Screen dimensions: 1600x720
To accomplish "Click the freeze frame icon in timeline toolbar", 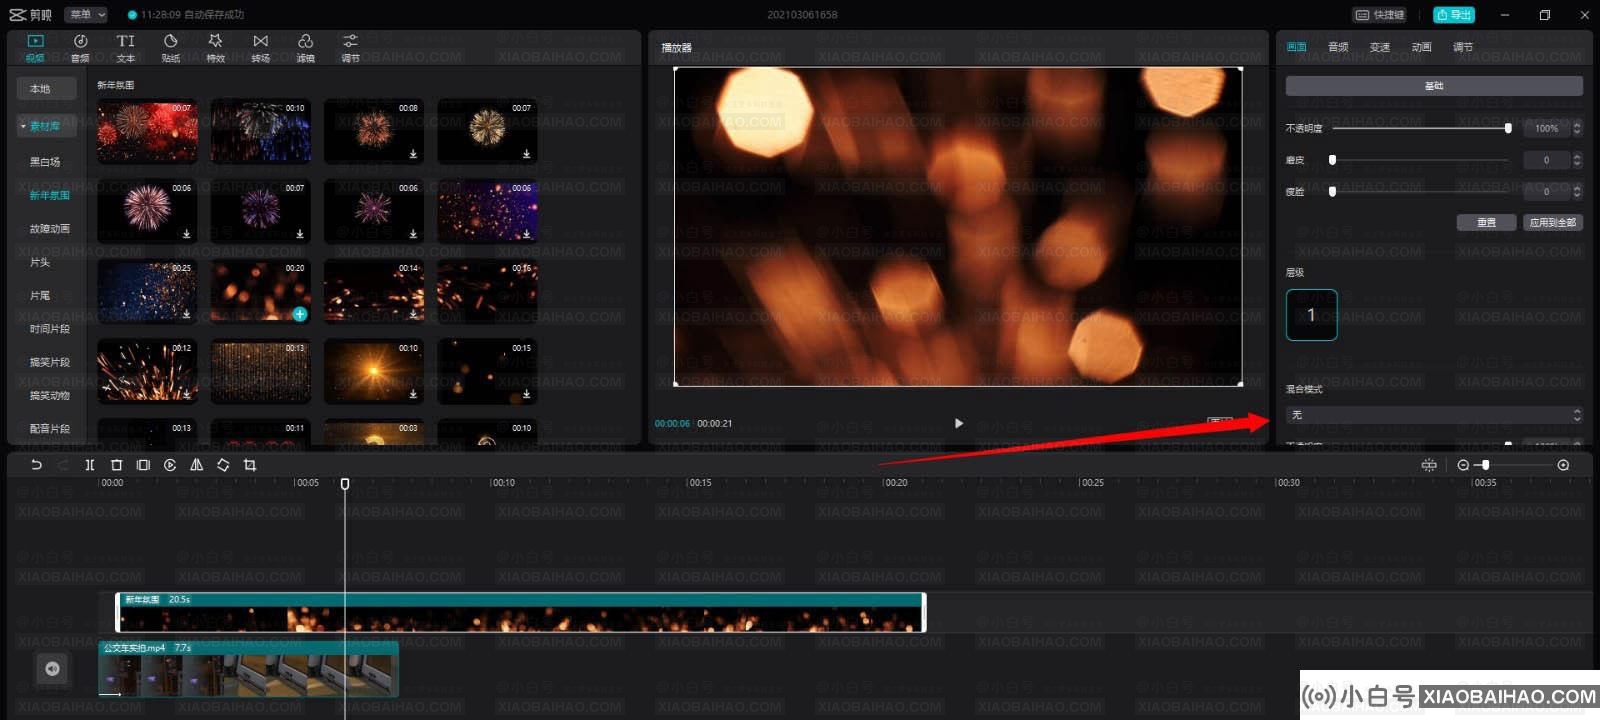I will pos(143,465).
